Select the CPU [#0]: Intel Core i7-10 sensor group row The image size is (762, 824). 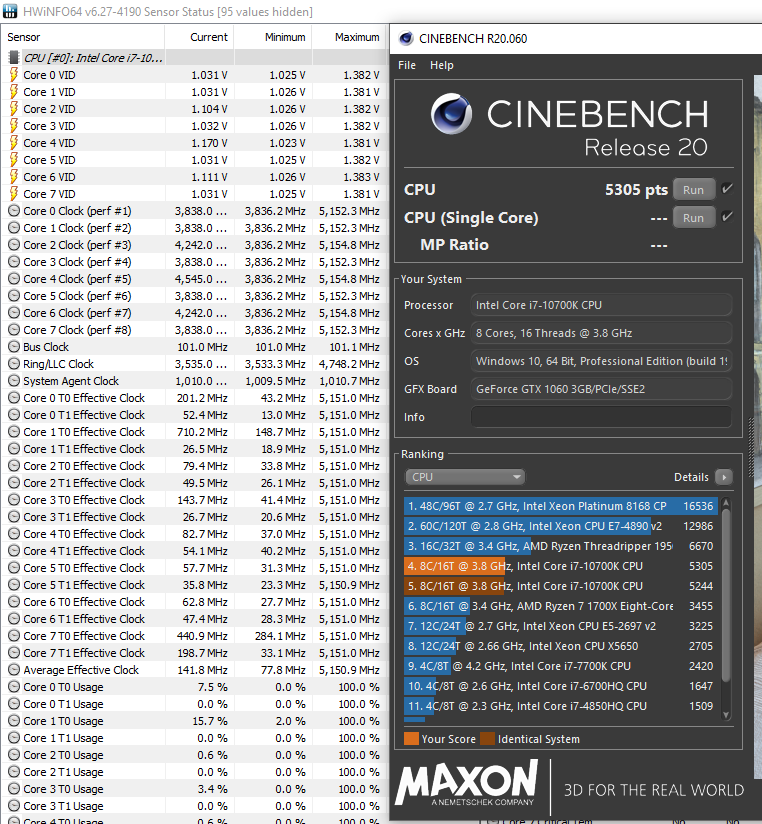coord(194,58)
